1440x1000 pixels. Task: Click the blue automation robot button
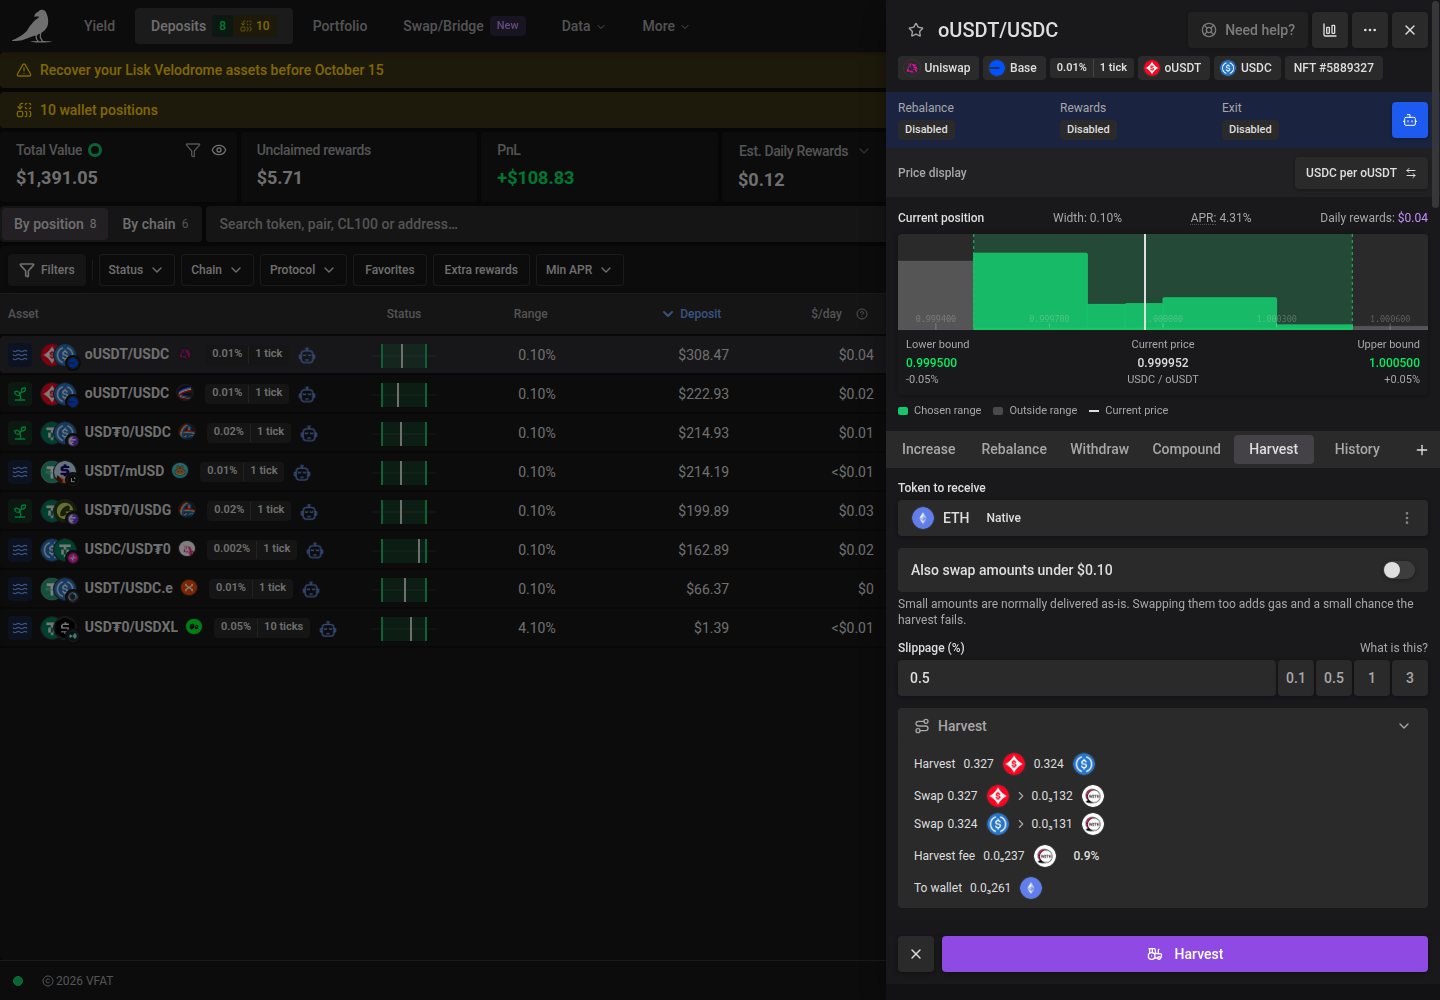click(x=1410, y=120)
